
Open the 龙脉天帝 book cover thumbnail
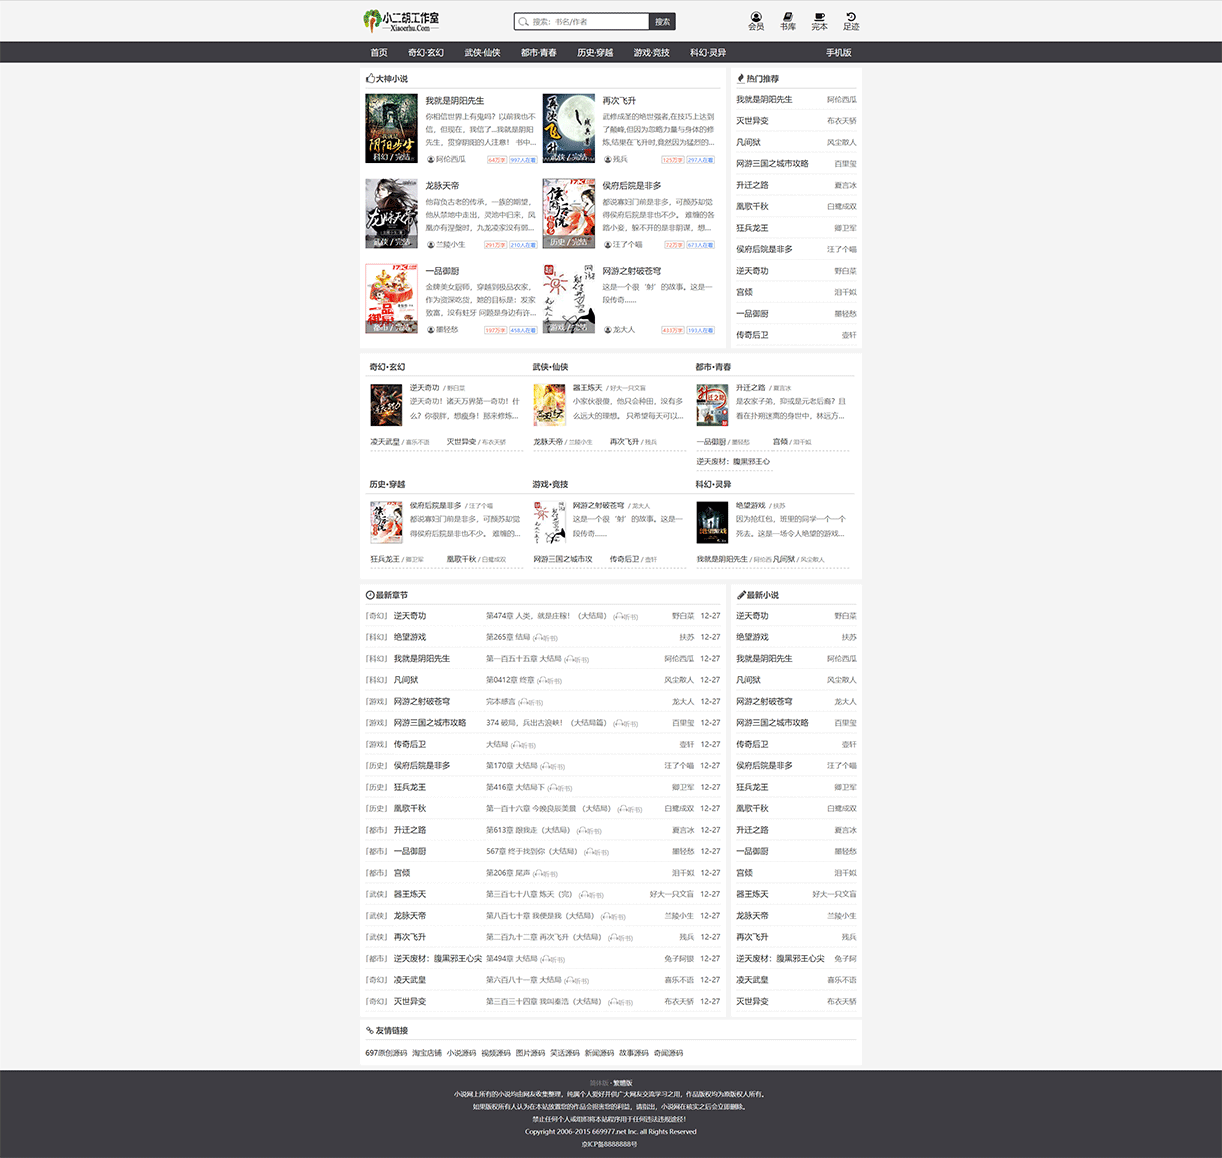coord(391,214)
